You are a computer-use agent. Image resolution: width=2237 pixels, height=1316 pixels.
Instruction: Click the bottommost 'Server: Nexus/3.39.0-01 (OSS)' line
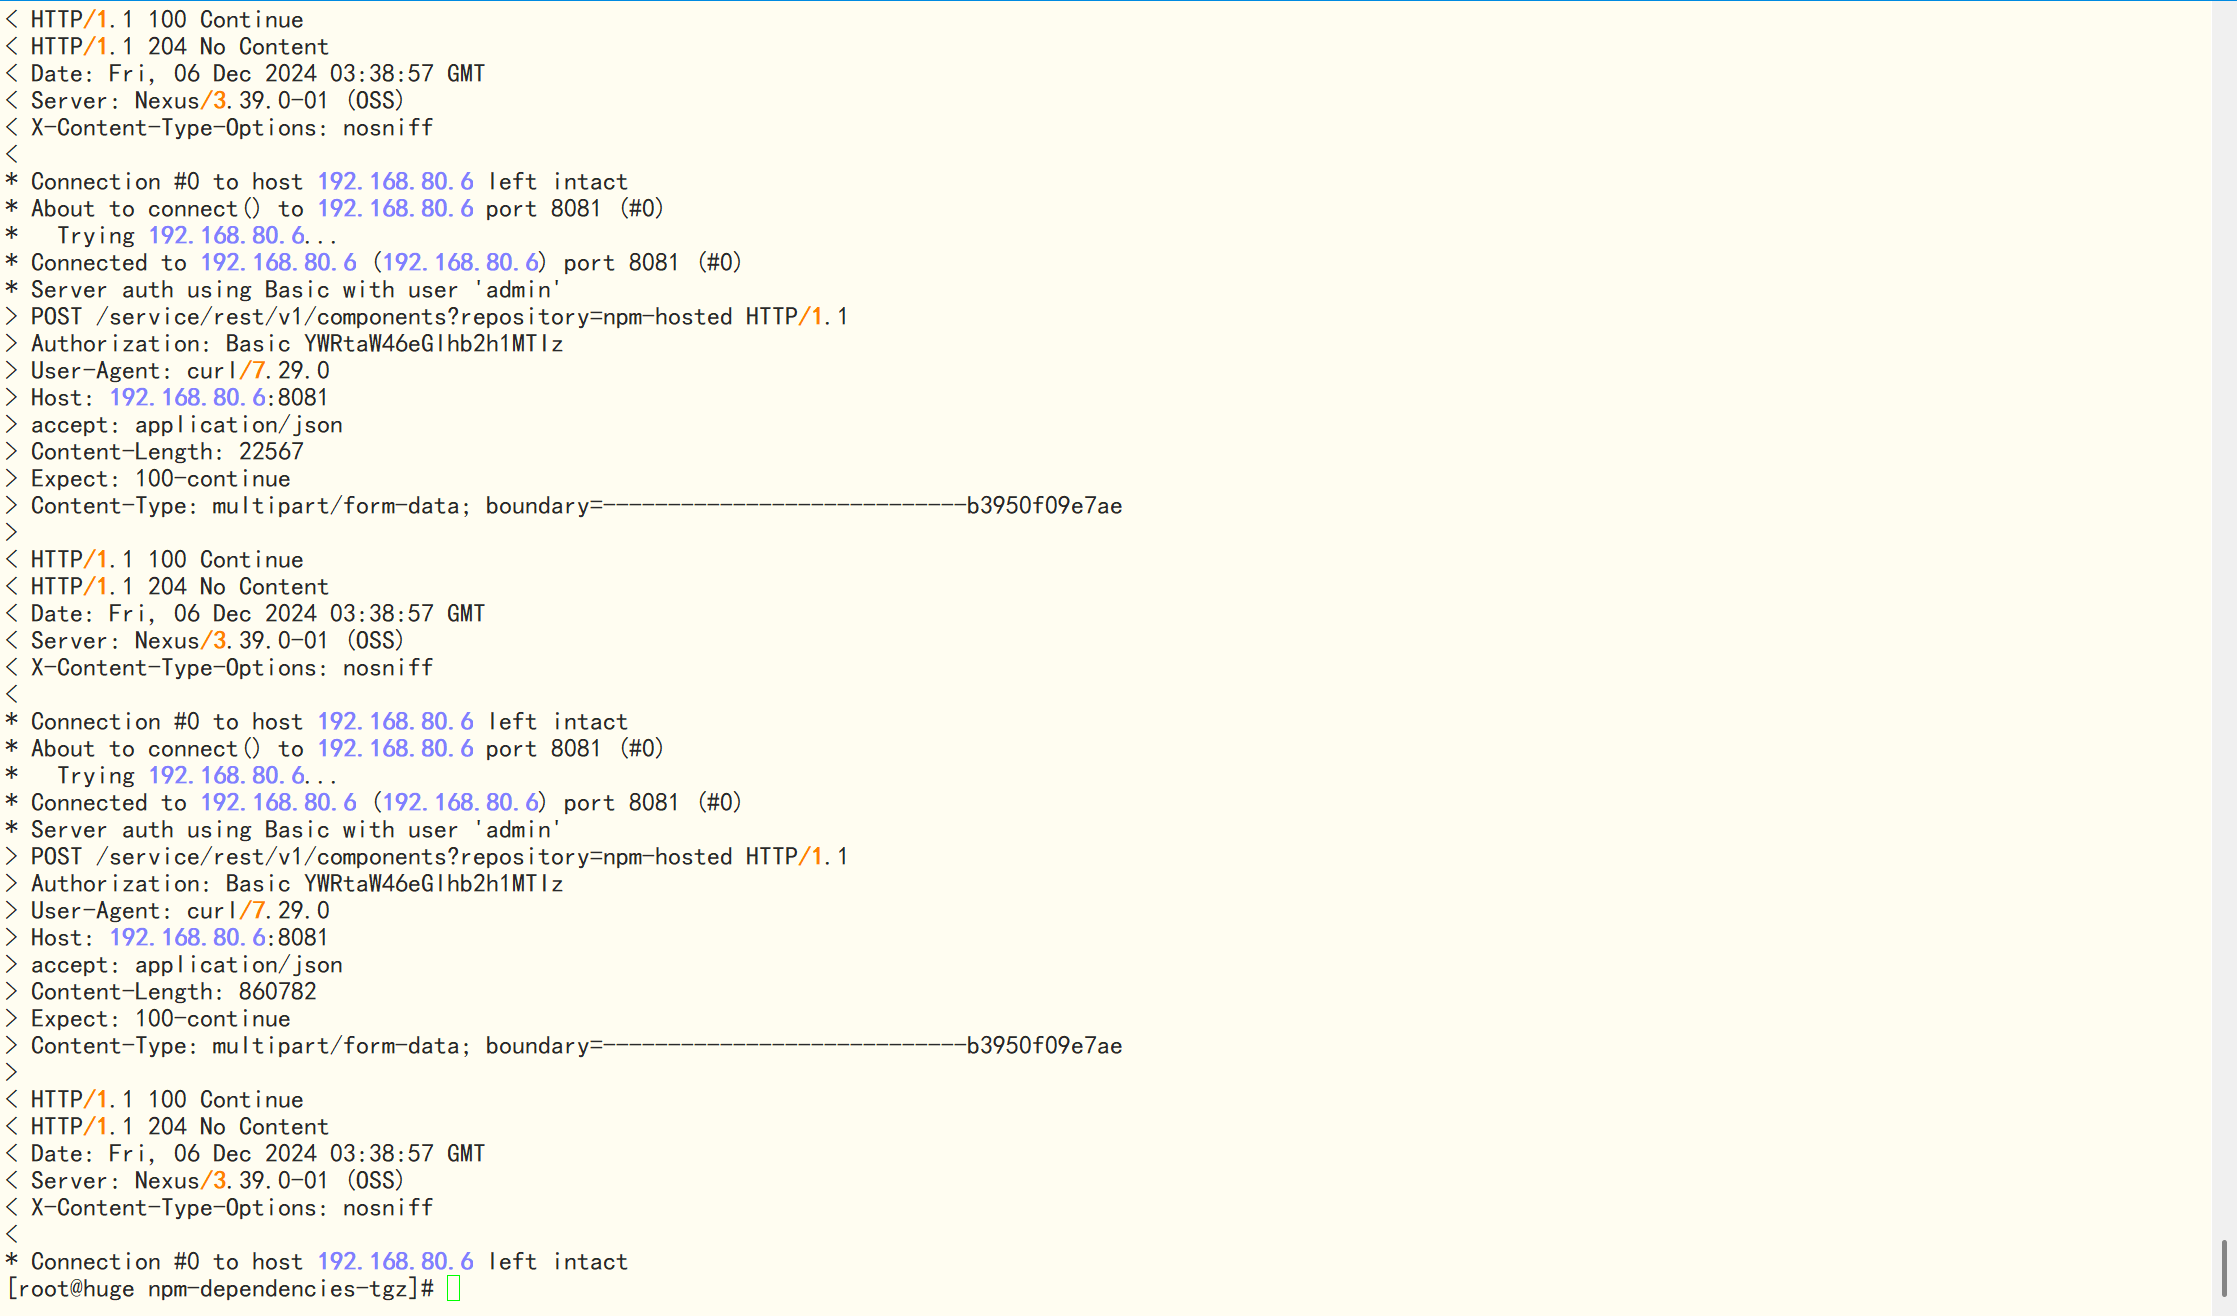217,1181
